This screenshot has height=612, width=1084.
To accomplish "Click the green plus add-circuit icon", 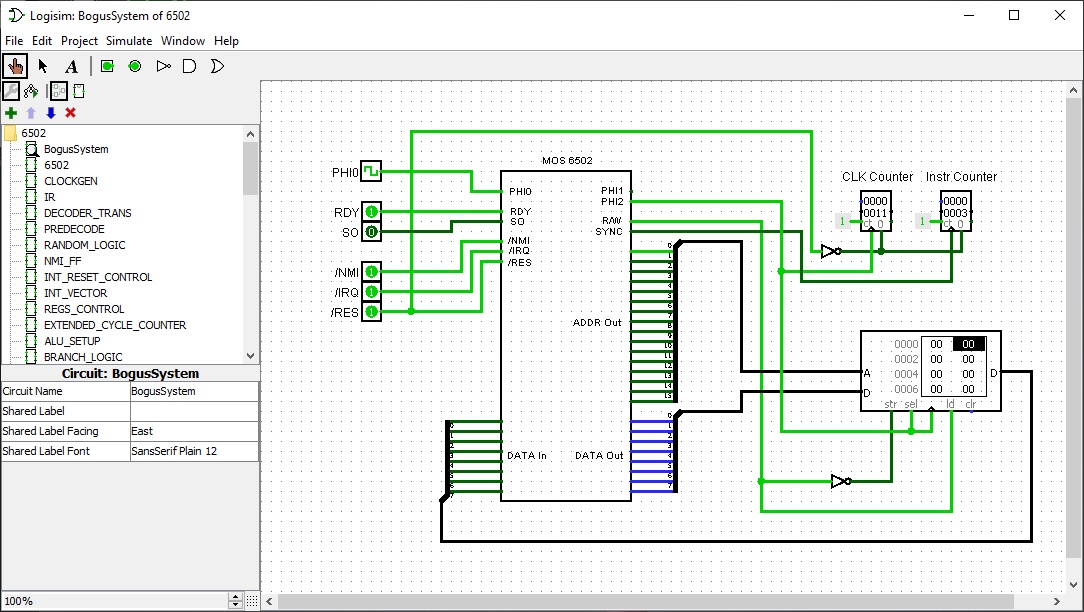I will coord(11,113).
